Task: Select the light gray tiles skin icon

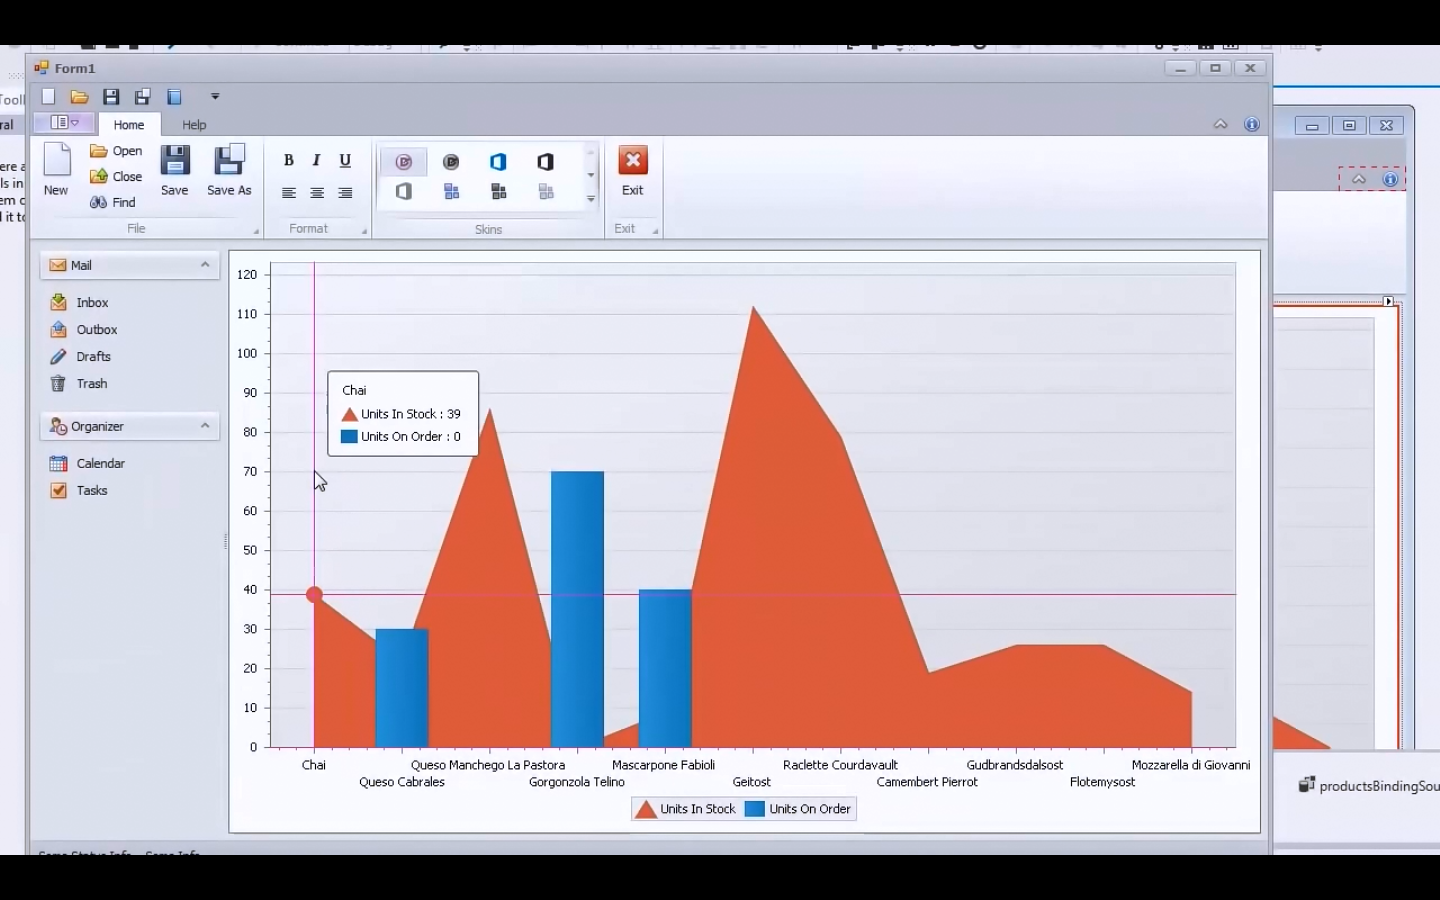Action: click(x=545, y=191)
